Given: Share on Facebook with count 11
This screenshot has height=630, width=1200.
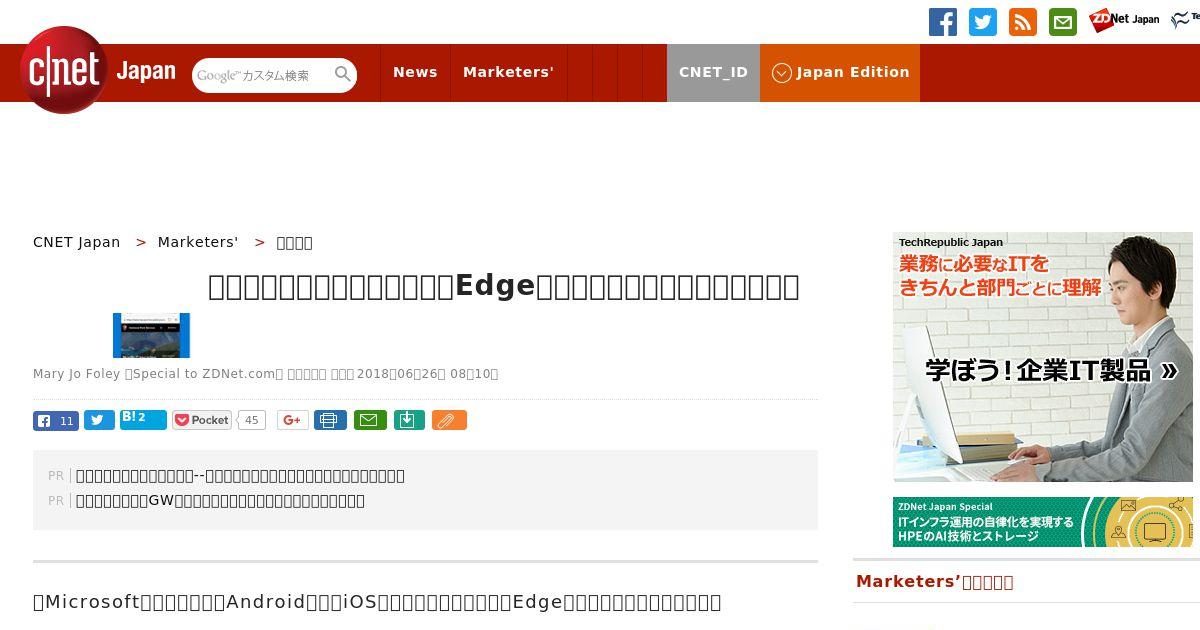Looking at the screenshot, I should coord(56,420).
